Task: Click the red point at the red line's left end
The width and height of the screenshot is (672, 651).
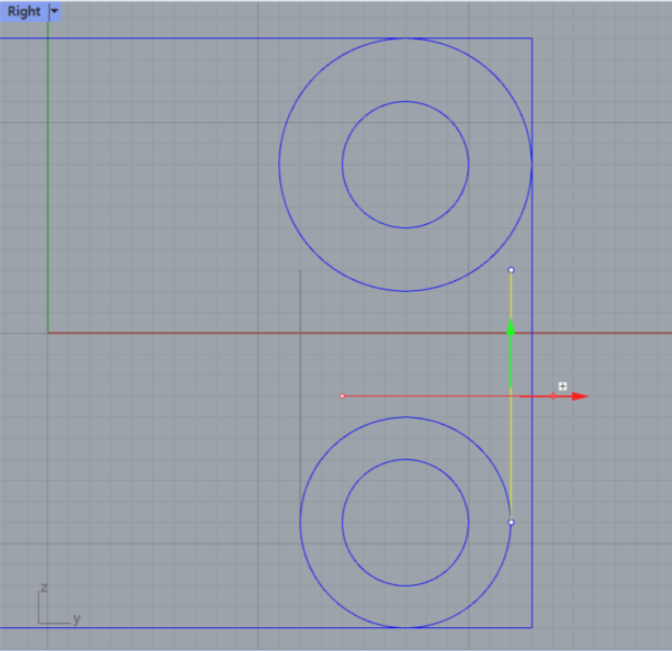Action: tap(342, 396)
